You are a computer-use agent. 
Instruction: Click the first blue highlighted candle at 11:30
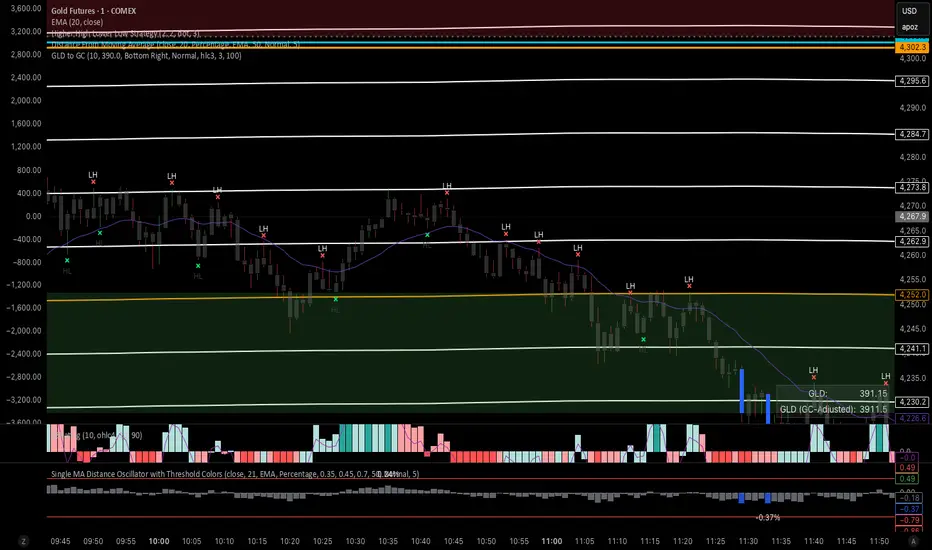pyautogui.click(x=742, y=391)
